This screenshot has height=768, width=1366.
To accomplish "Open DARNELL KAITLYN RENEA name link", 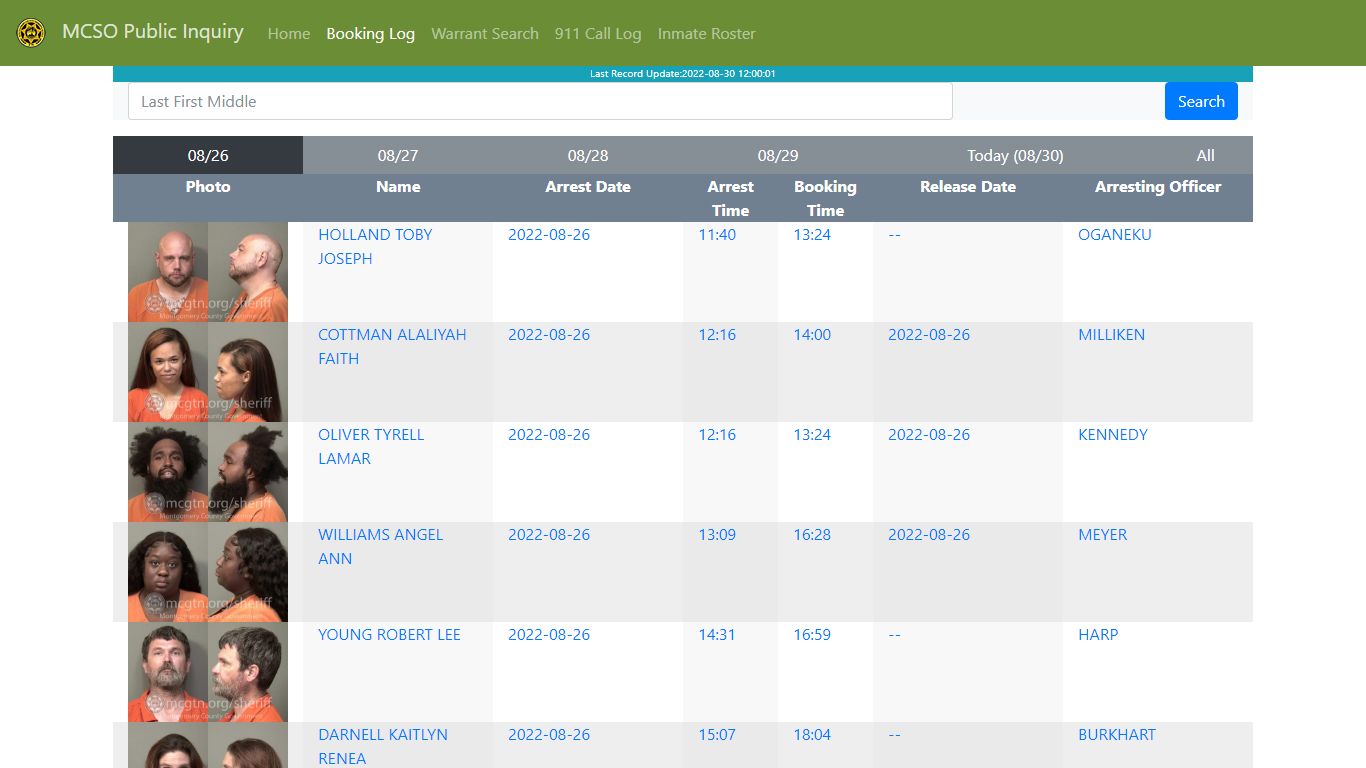I will tap(383, 746).
